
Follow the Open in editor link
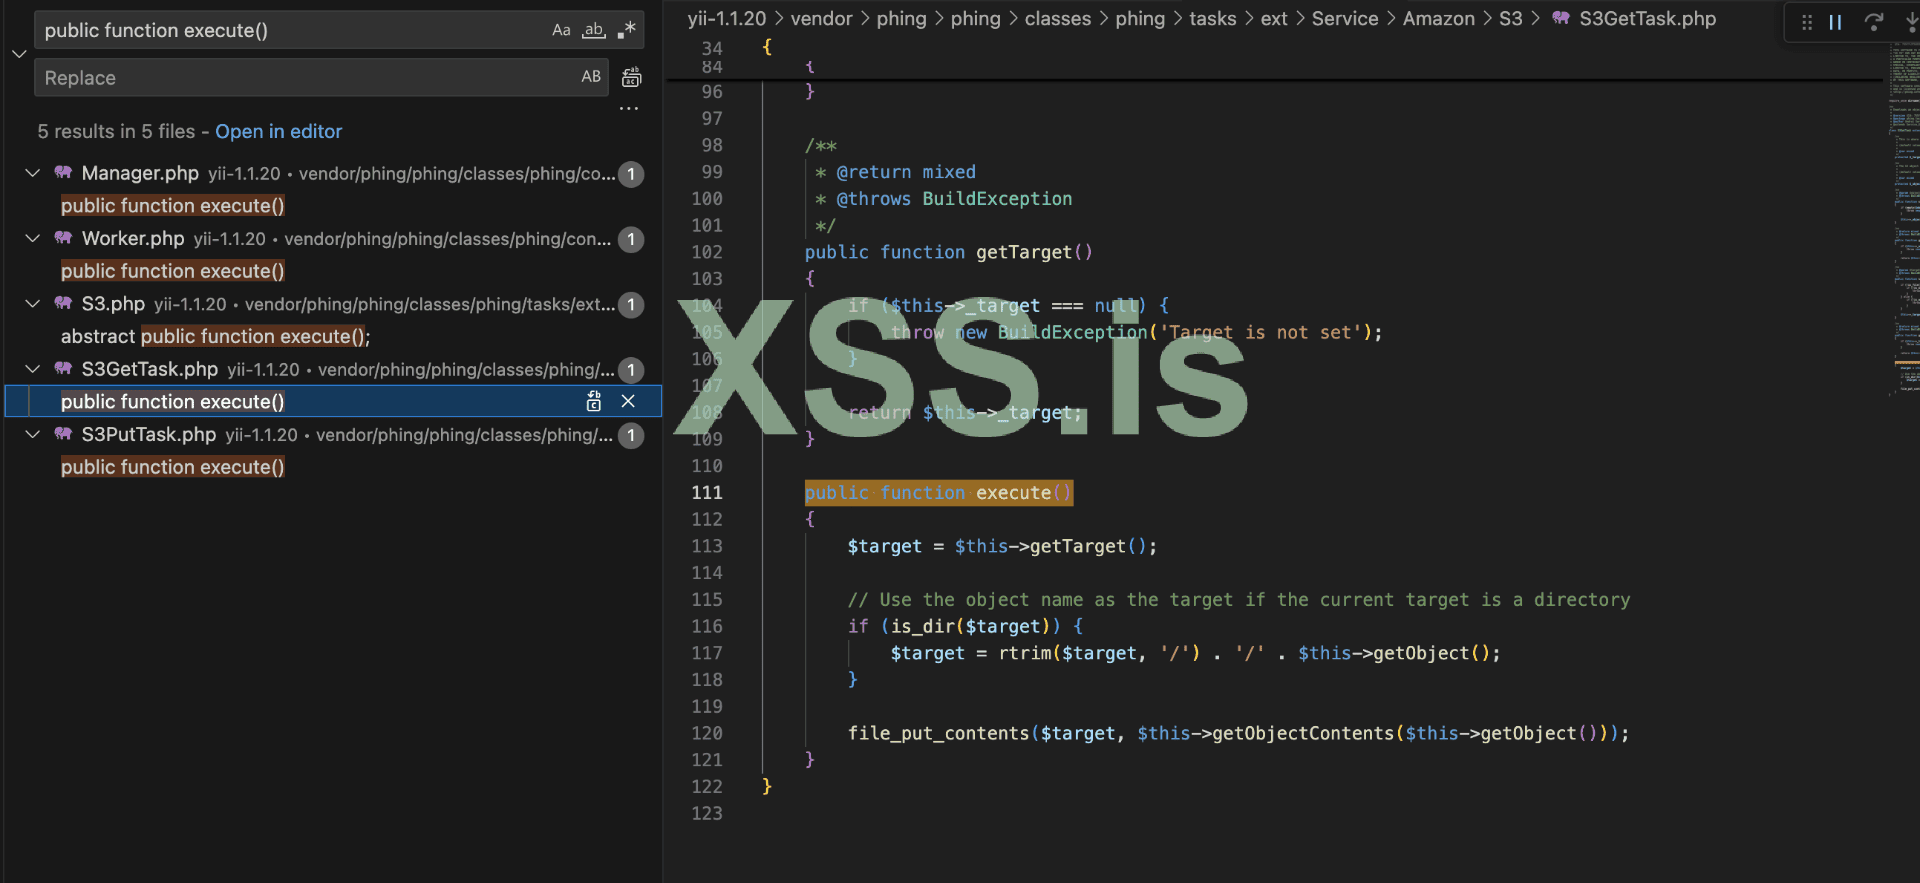(x=279, y=131)
